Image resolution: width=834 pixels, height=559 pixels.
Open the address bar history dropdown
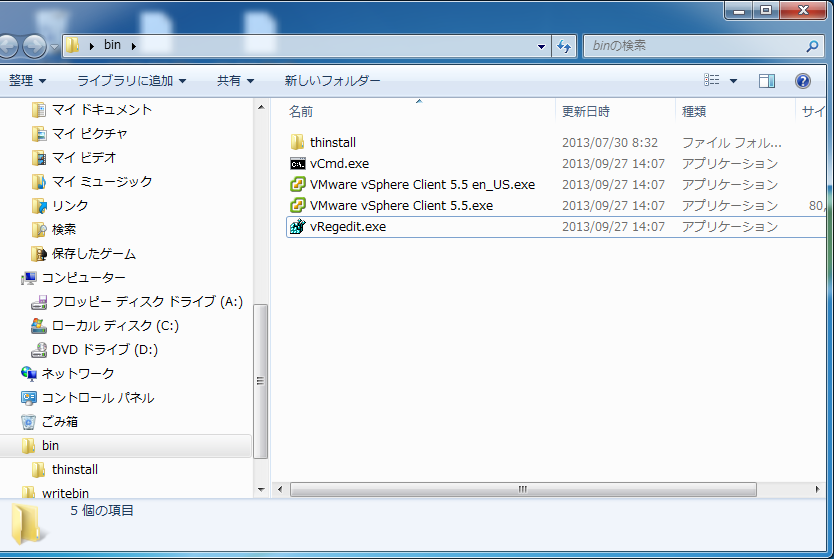coord(541,46)
